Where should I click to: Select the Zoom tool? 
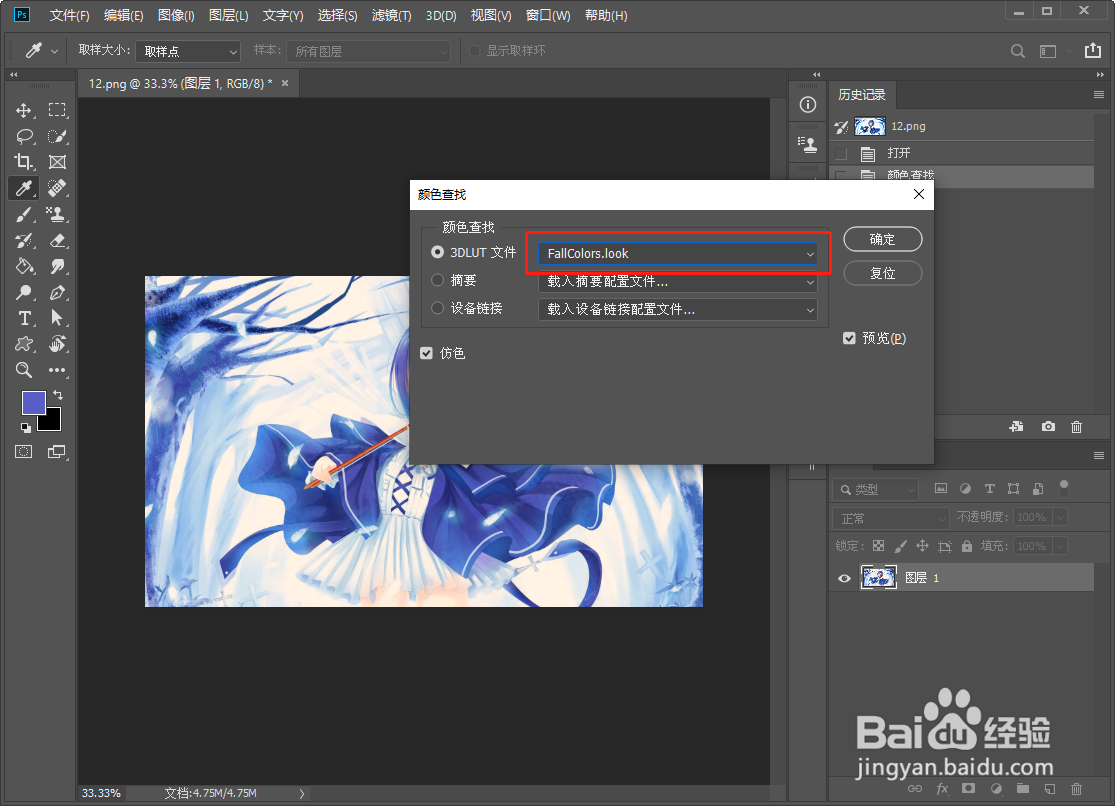[23, 370]
